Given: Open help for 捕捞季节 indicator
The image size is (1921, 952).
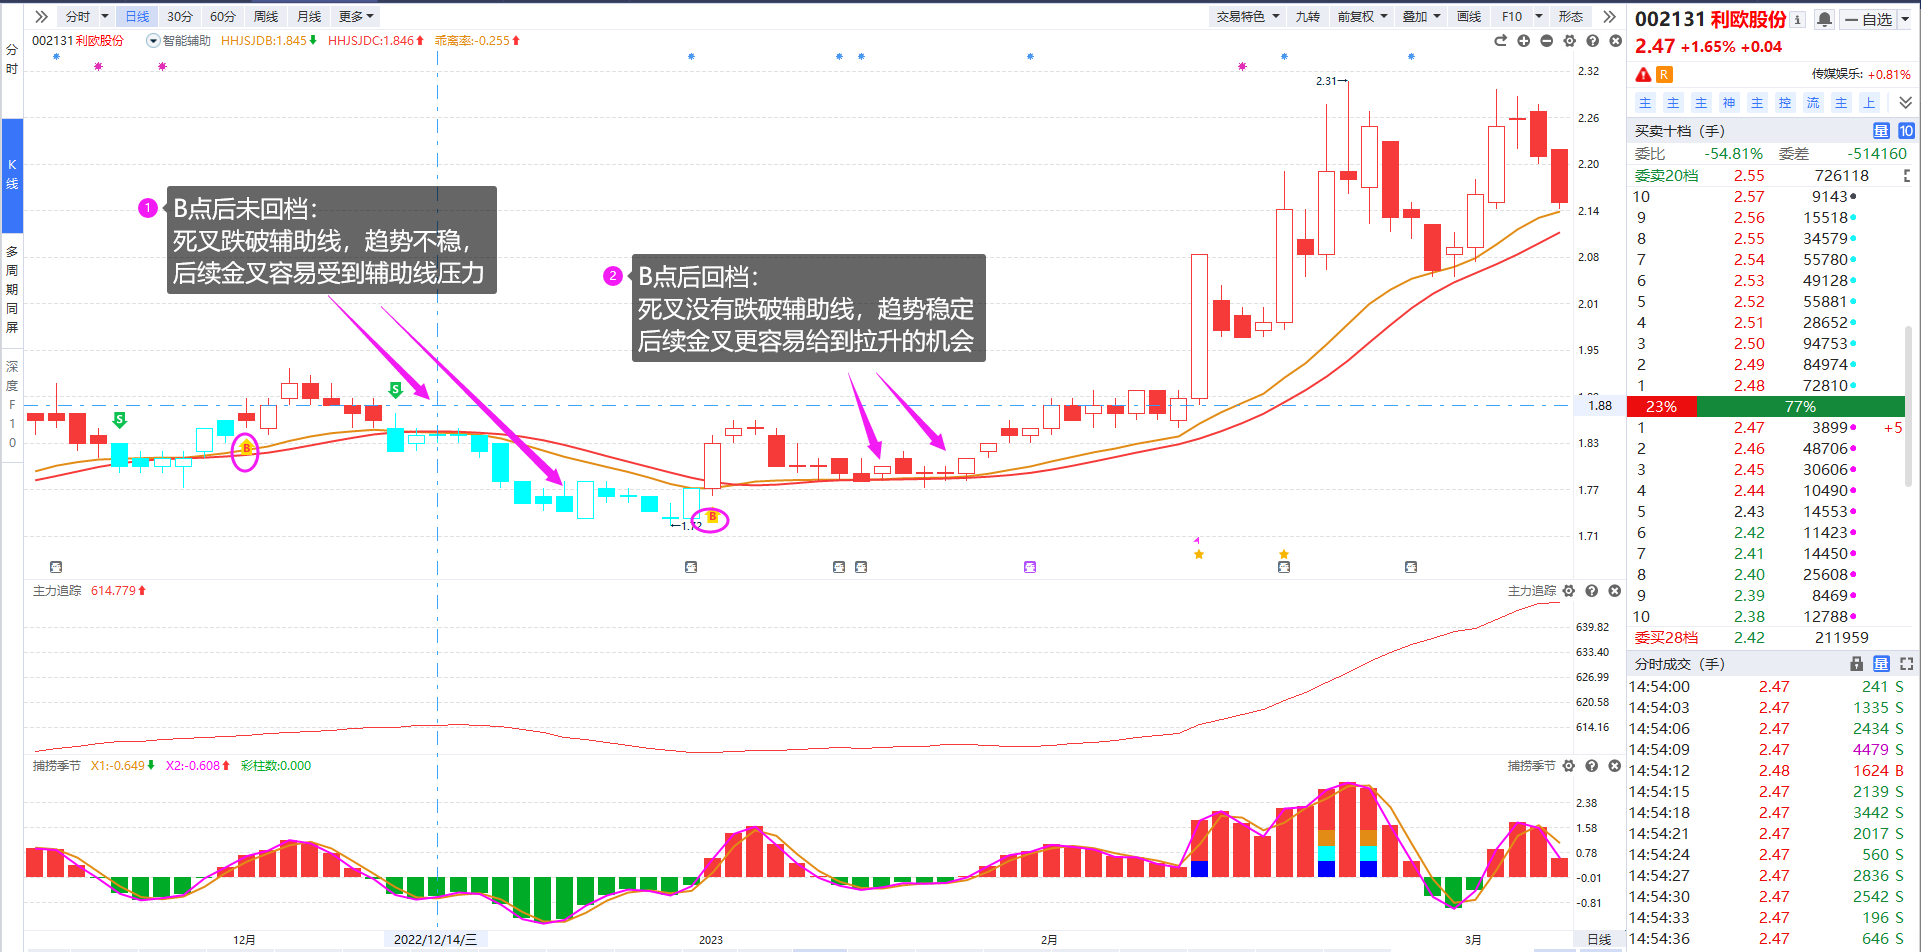Looking at the screenshot, I should pos(1592,766).
